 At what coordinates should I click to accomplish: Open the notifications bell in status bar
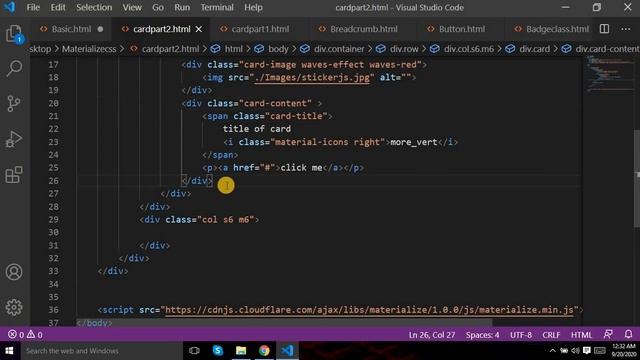click(x=628, y=335)
